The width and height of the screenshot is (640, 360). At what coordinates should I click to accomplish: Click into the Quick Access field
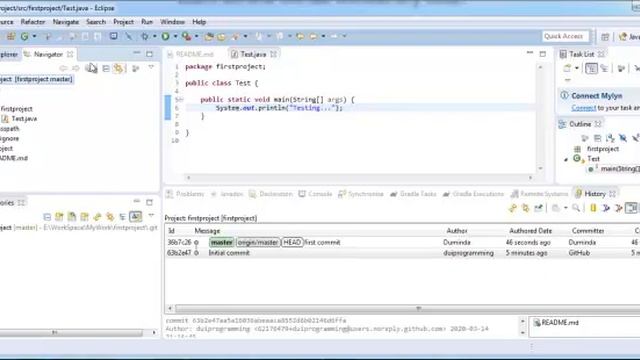click(x=565, y=36)
